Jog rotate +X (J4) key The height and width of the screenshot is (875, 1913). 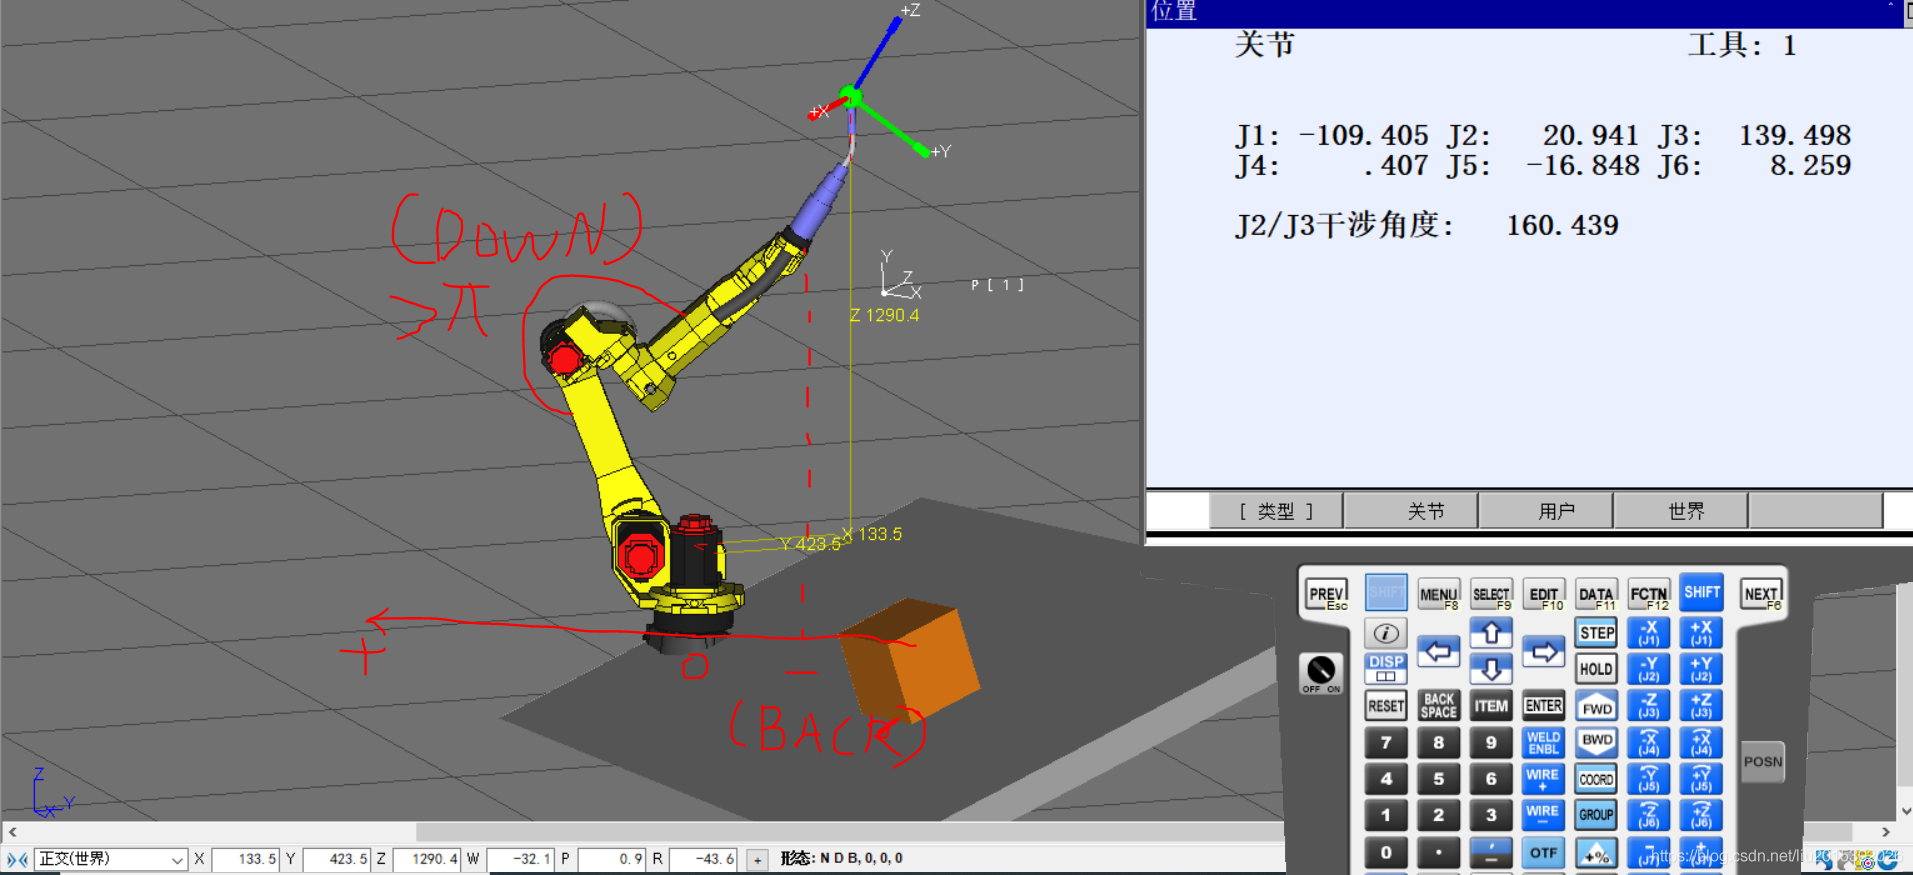click(x=1701, y=742)
